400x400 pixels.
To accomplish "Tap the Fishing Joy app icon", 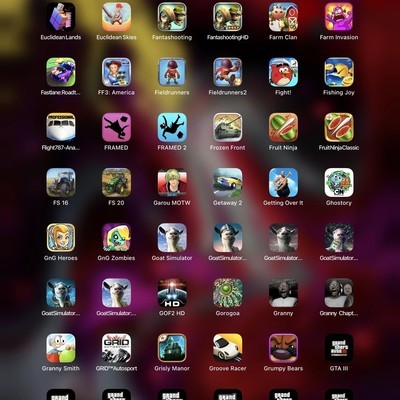I will click(x=339, y=72).
